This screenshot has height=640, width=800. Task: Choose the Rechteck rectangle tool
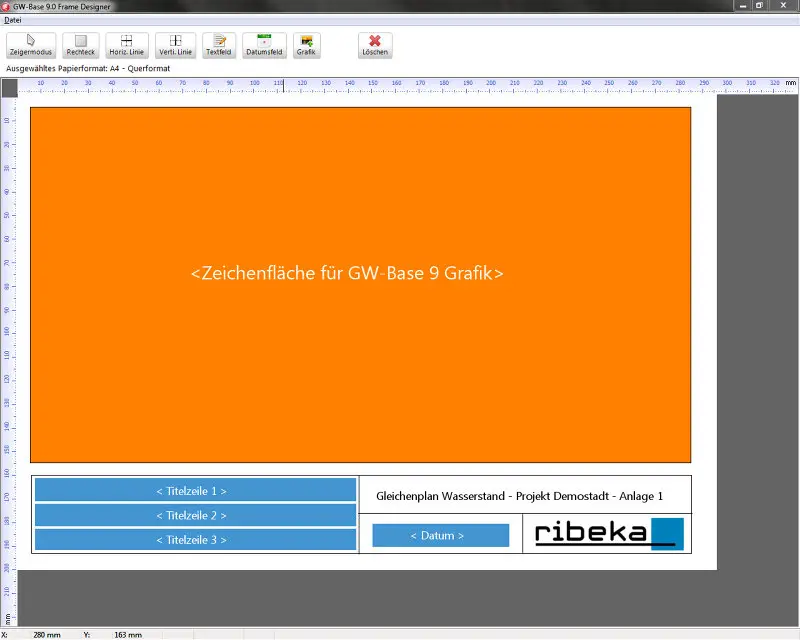[81, 45]
